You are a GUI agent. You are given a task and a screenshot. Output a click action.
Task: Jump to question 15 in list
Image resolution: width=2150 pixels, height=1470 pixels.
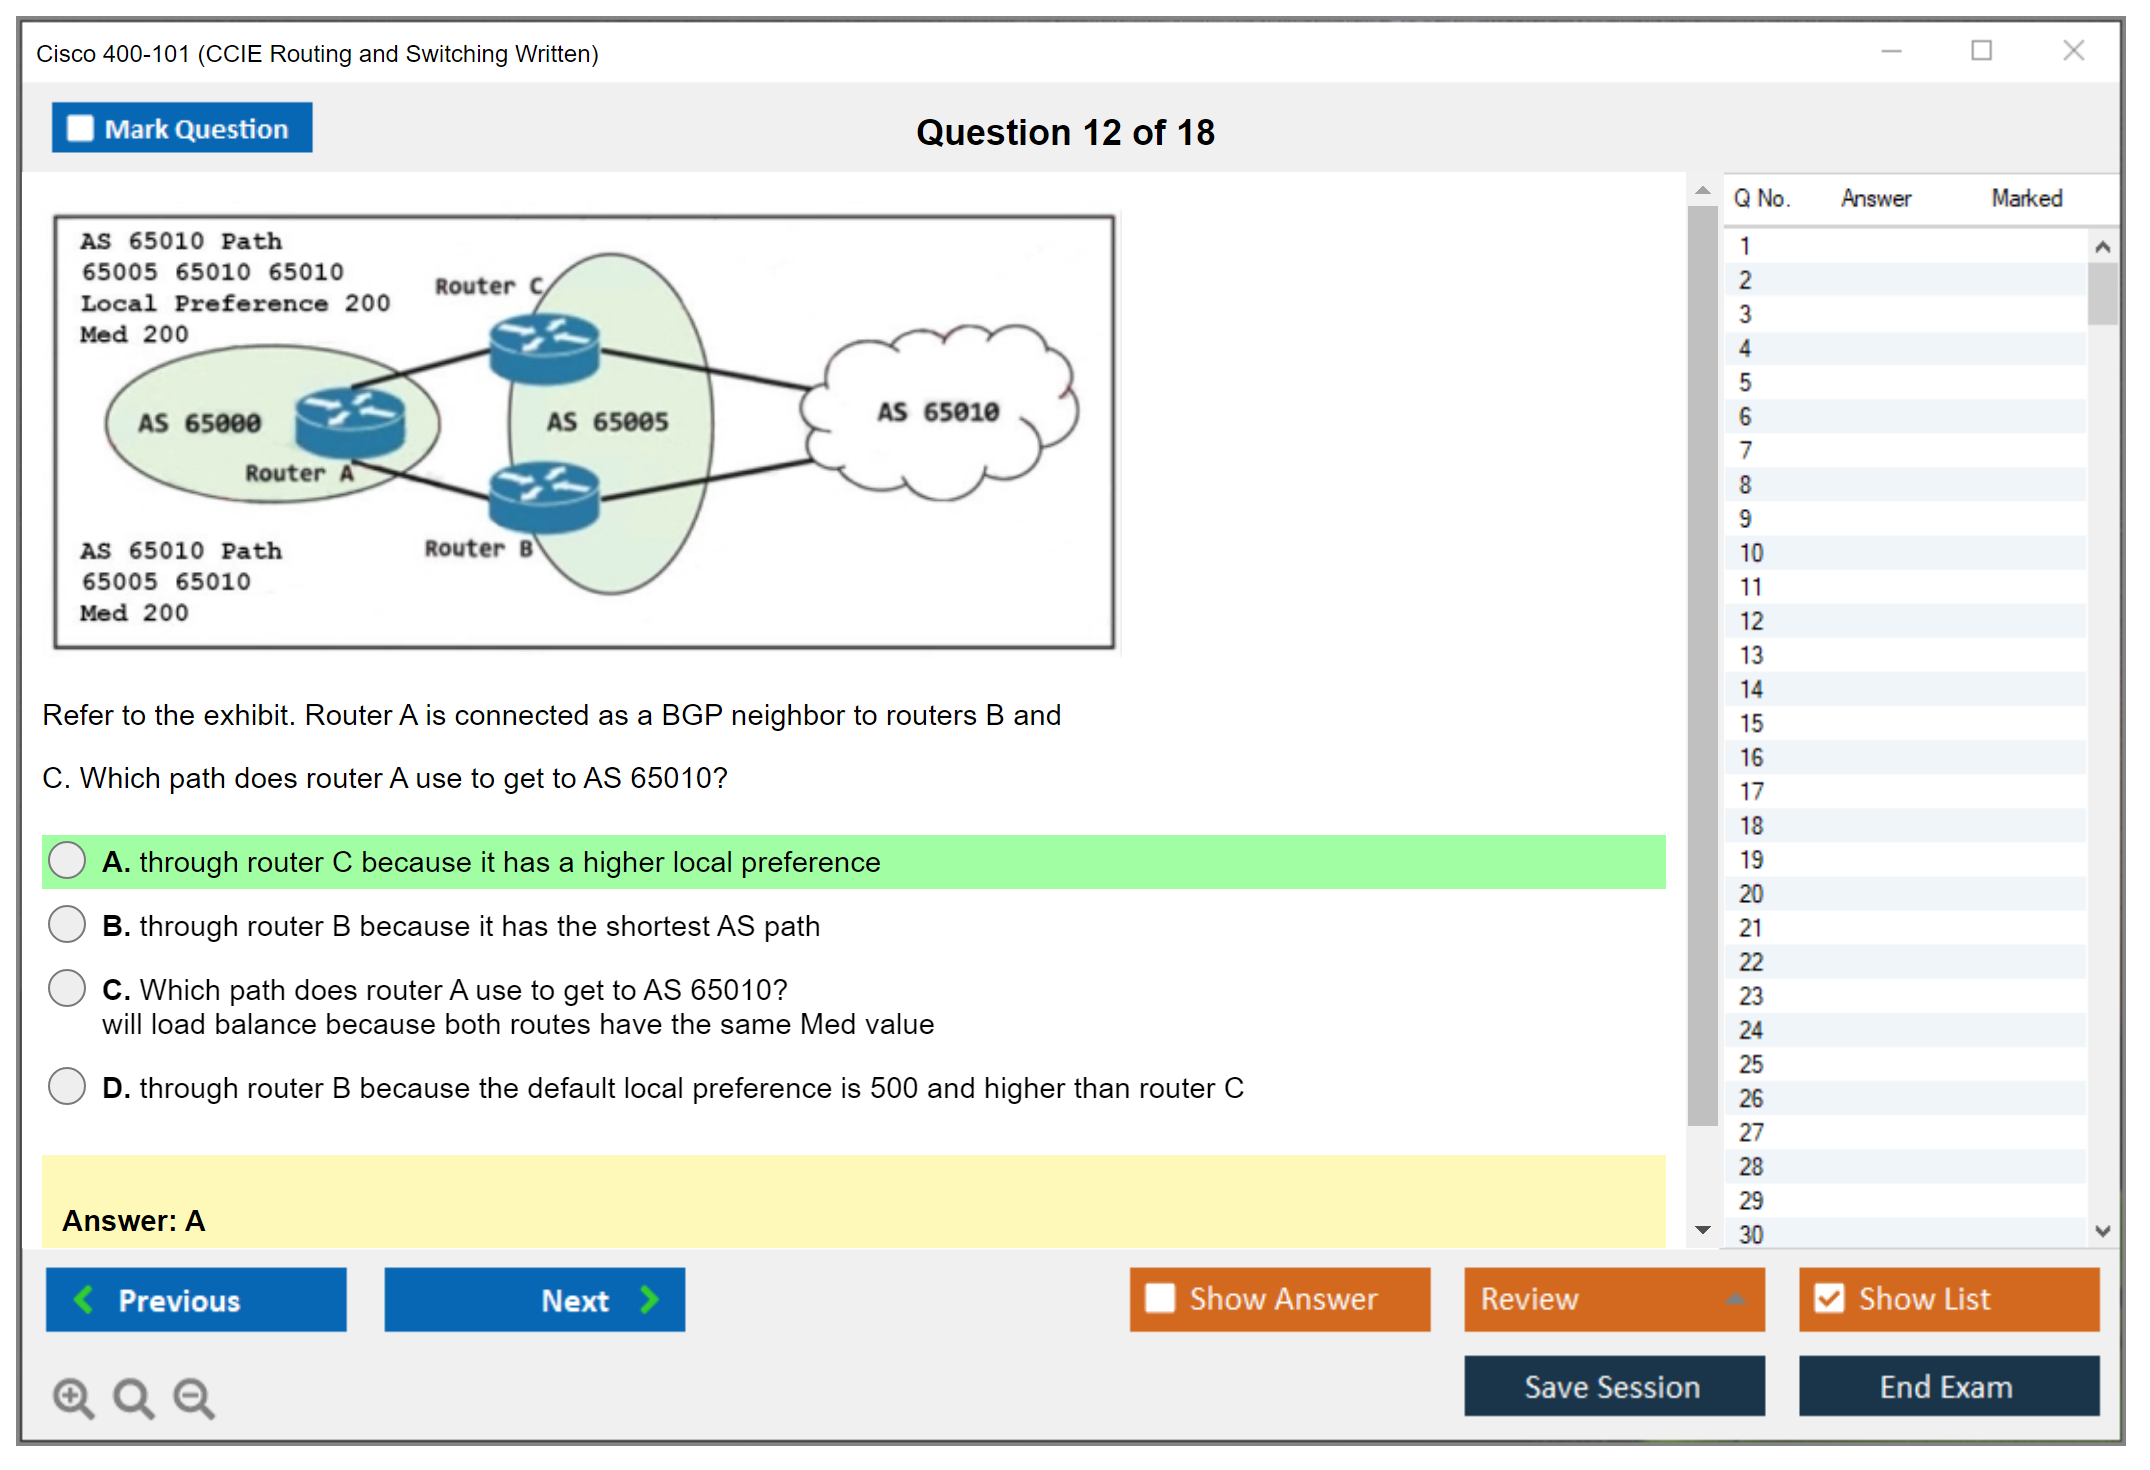pyautogui.click(x=1751, y=723)
